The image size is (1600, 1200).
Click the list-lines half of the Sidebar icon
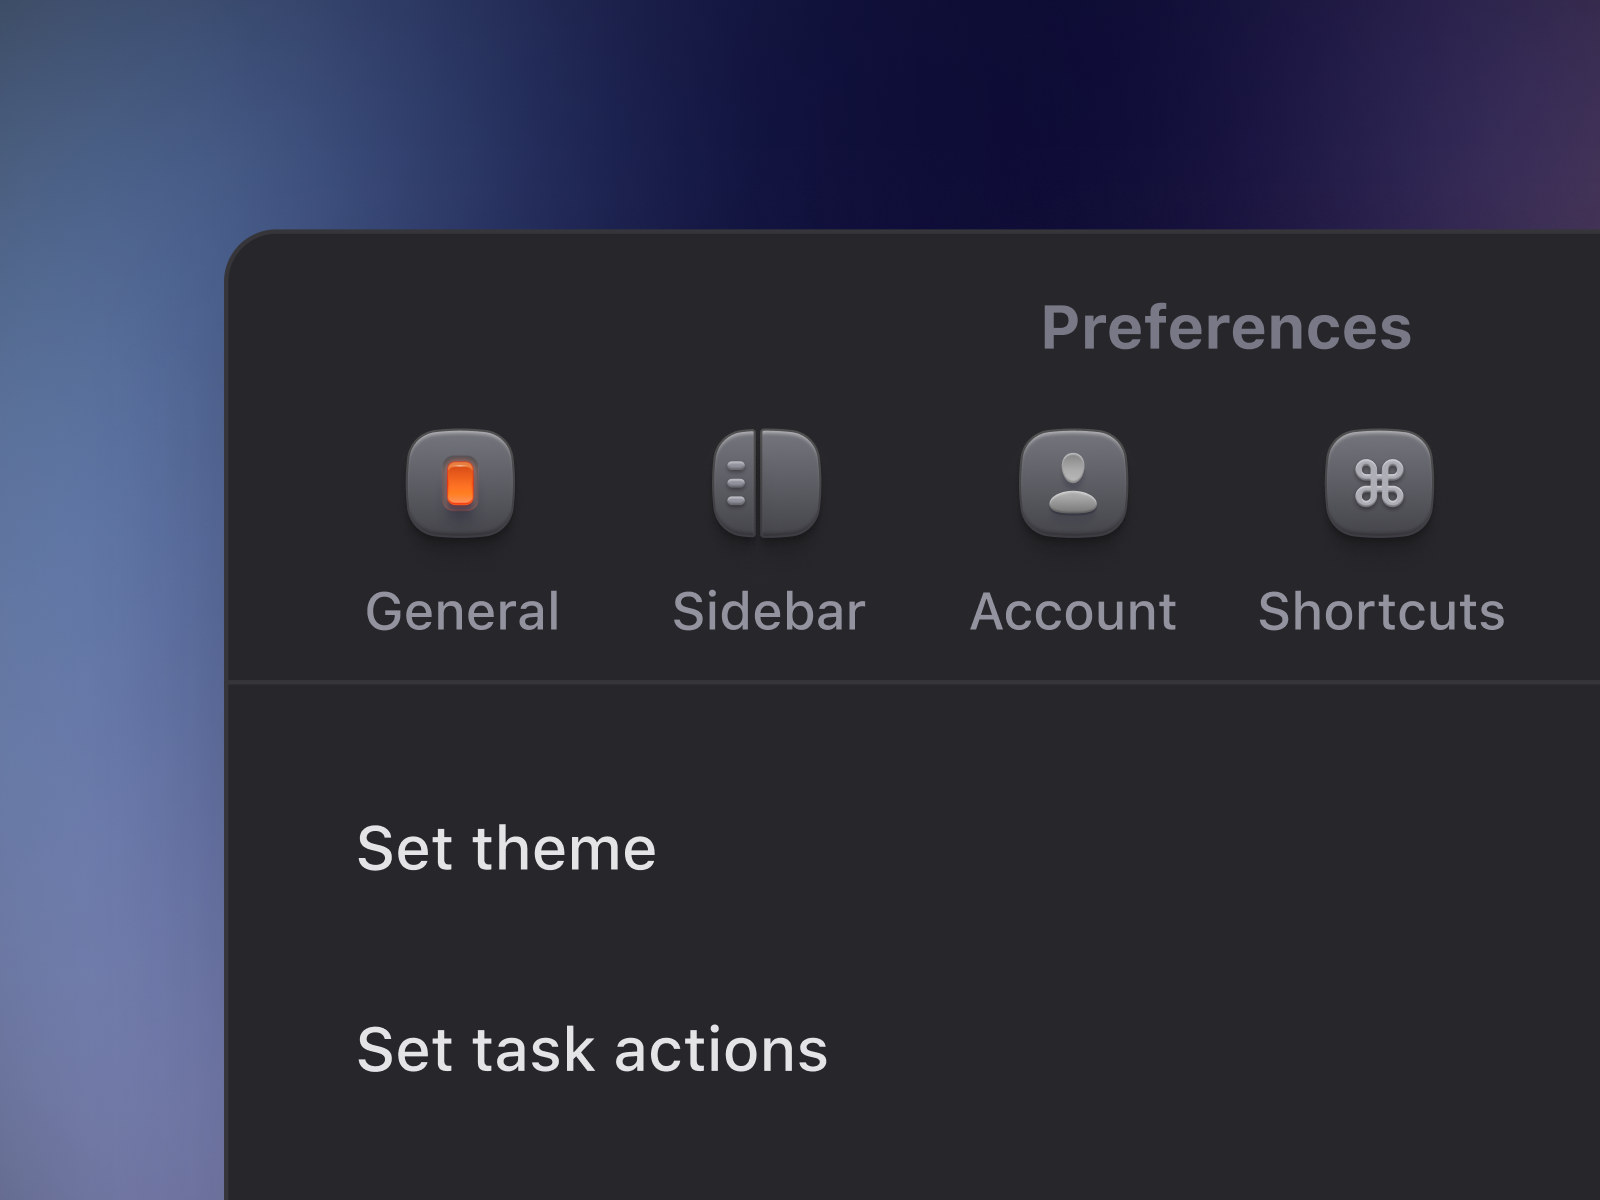[x=735, y=484]
